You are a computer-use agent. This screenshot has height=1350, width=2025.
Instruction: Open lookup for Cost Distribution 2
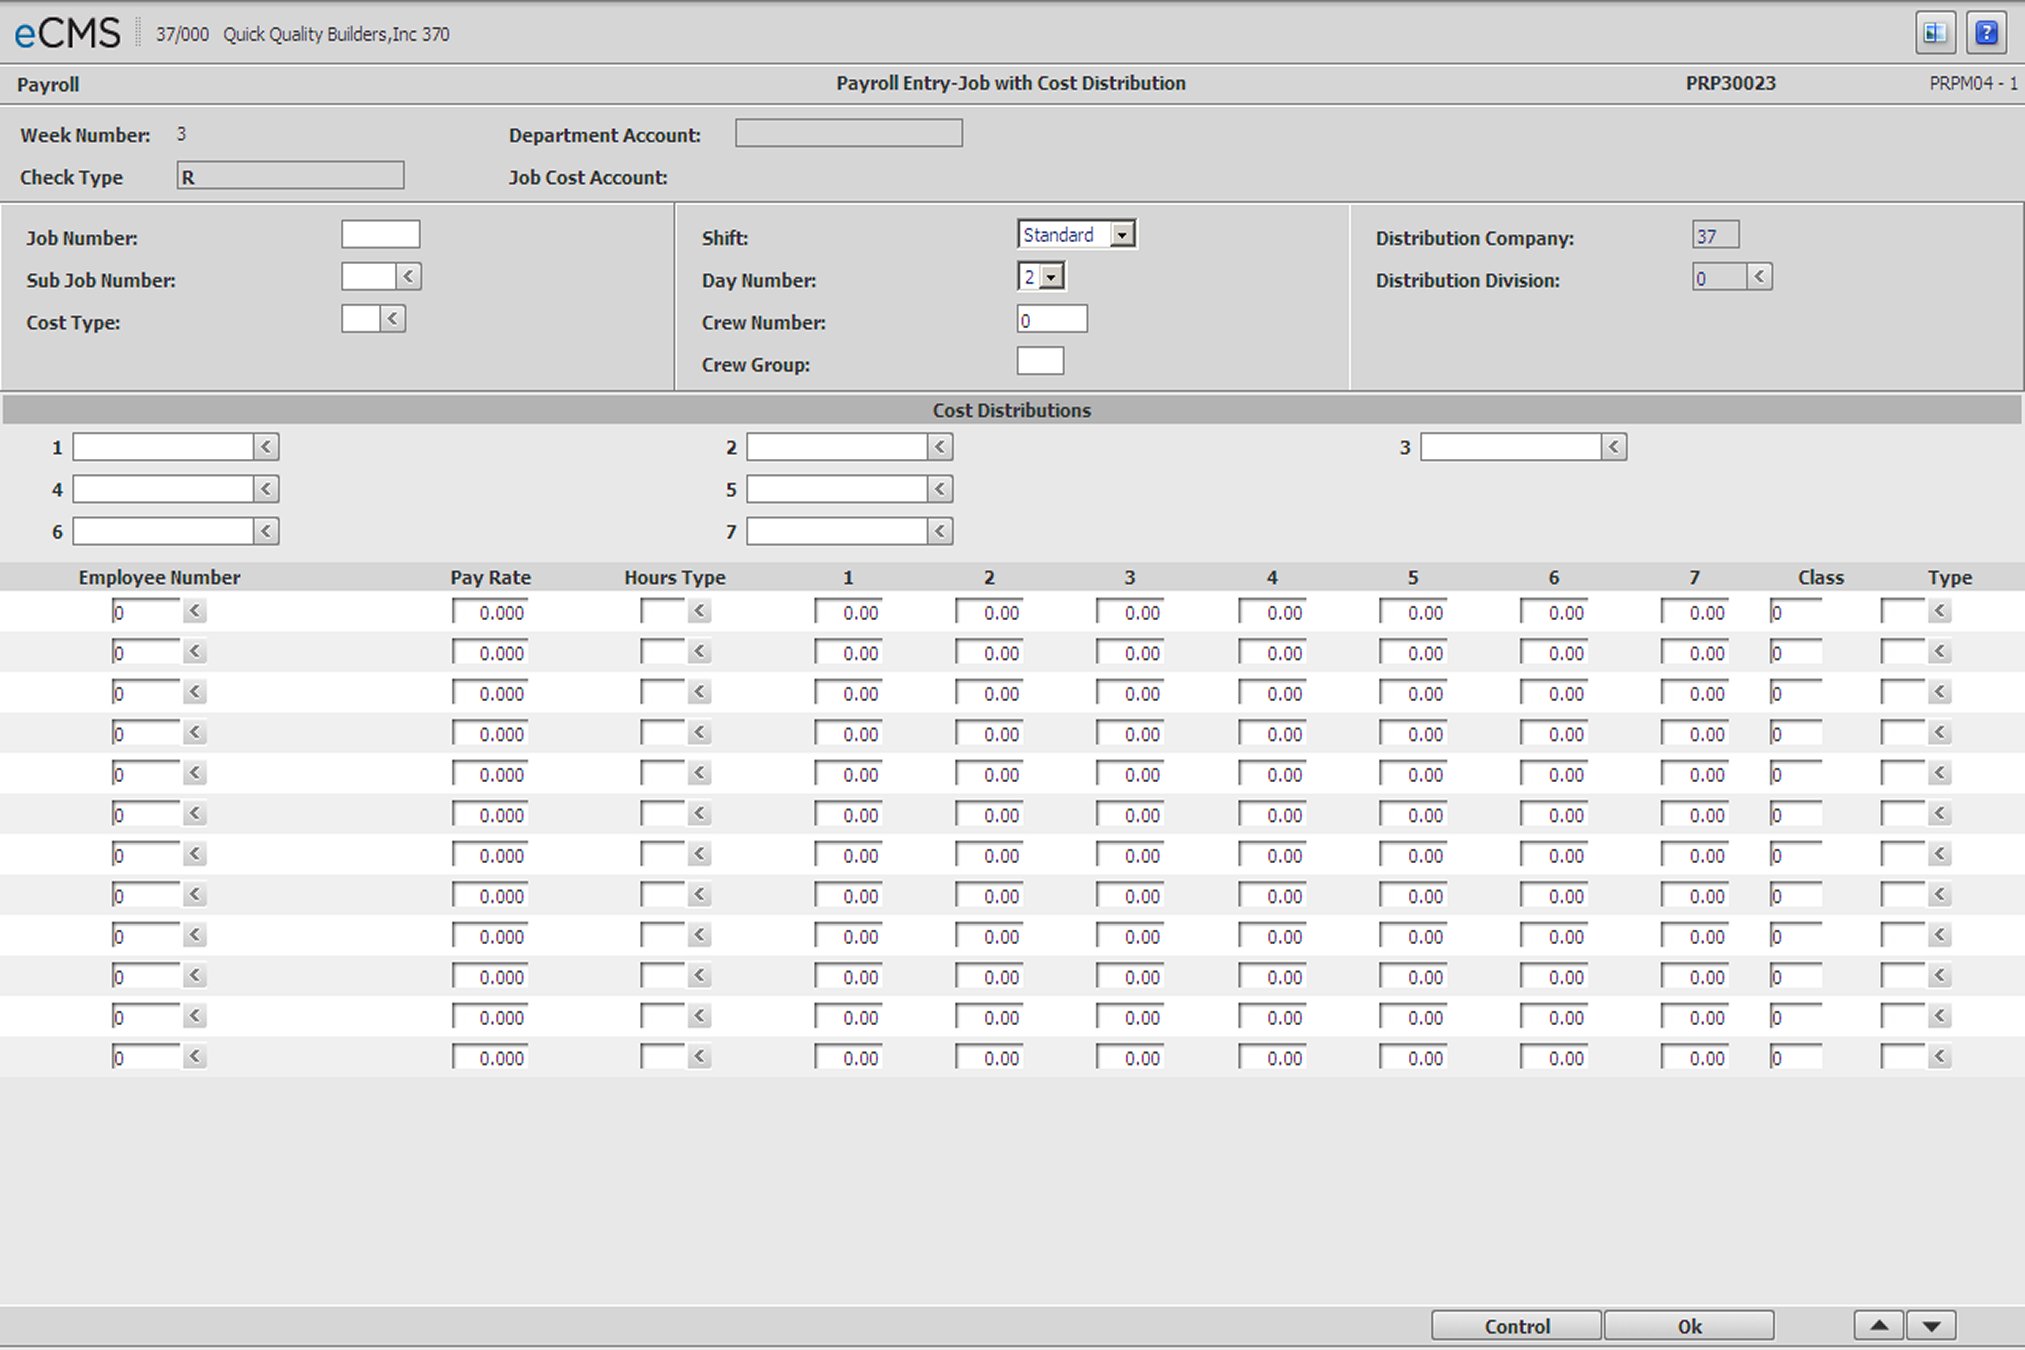pos(940,447)
